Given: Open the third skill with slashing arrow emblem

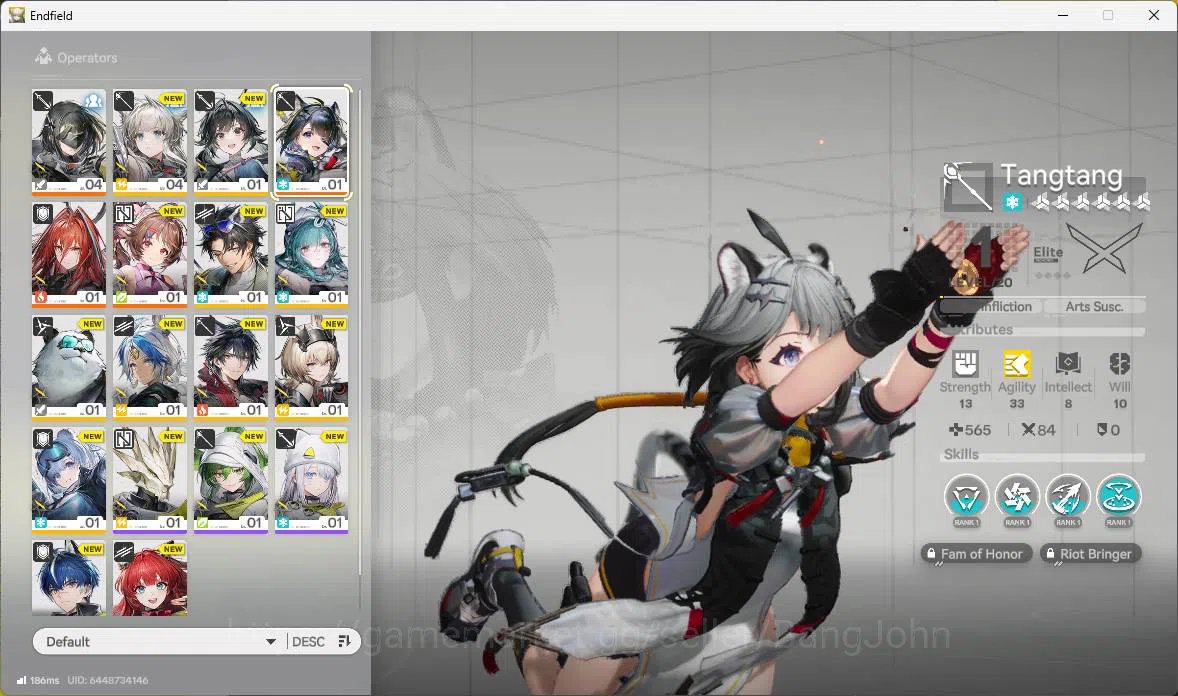Looking at the screenshot, I should [x=1068, y=497].
